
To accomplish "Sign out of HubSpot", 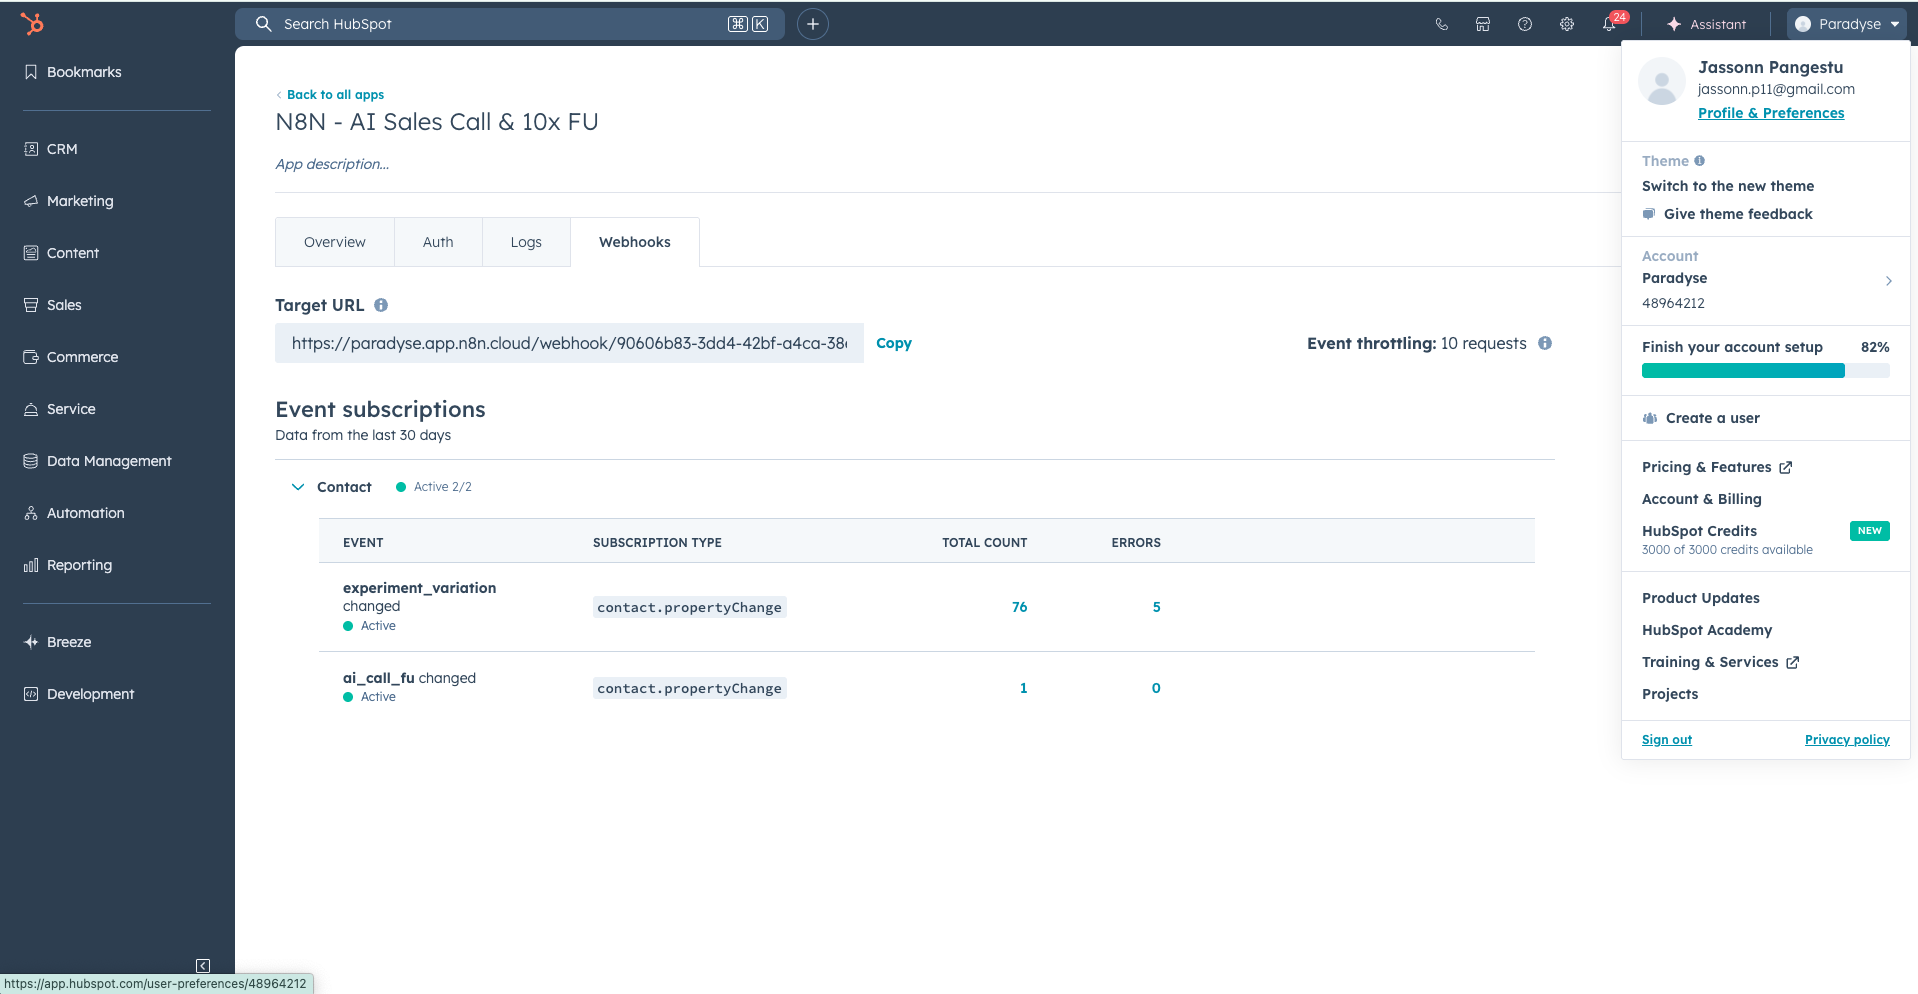I will 1666,739.
